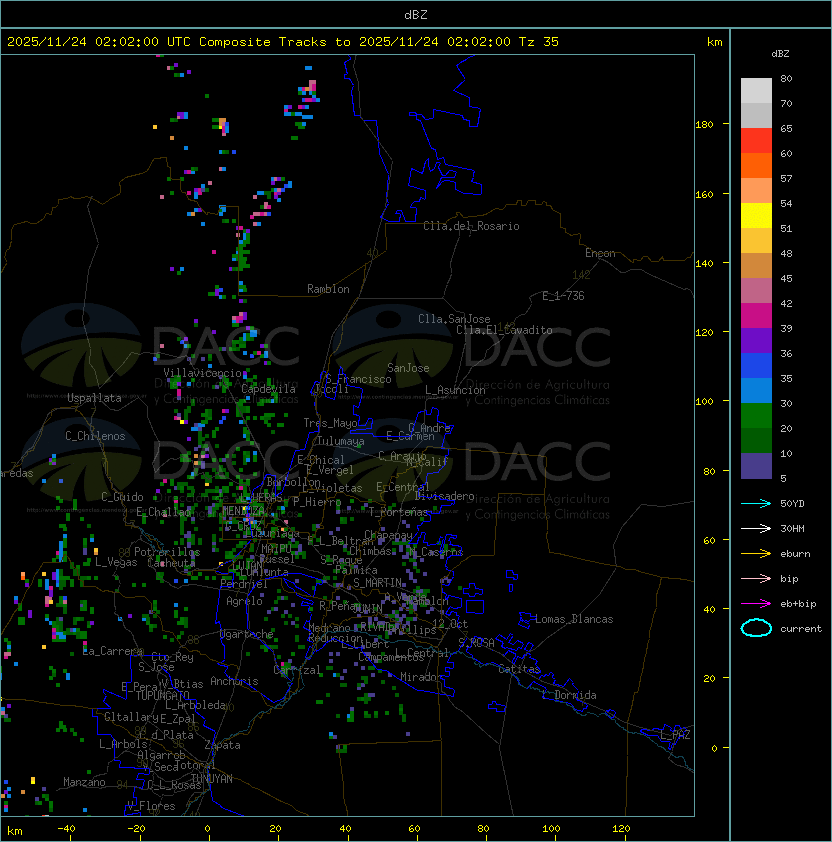
Task: Click the 'Capdevila' map label
Action: (268, 389)
